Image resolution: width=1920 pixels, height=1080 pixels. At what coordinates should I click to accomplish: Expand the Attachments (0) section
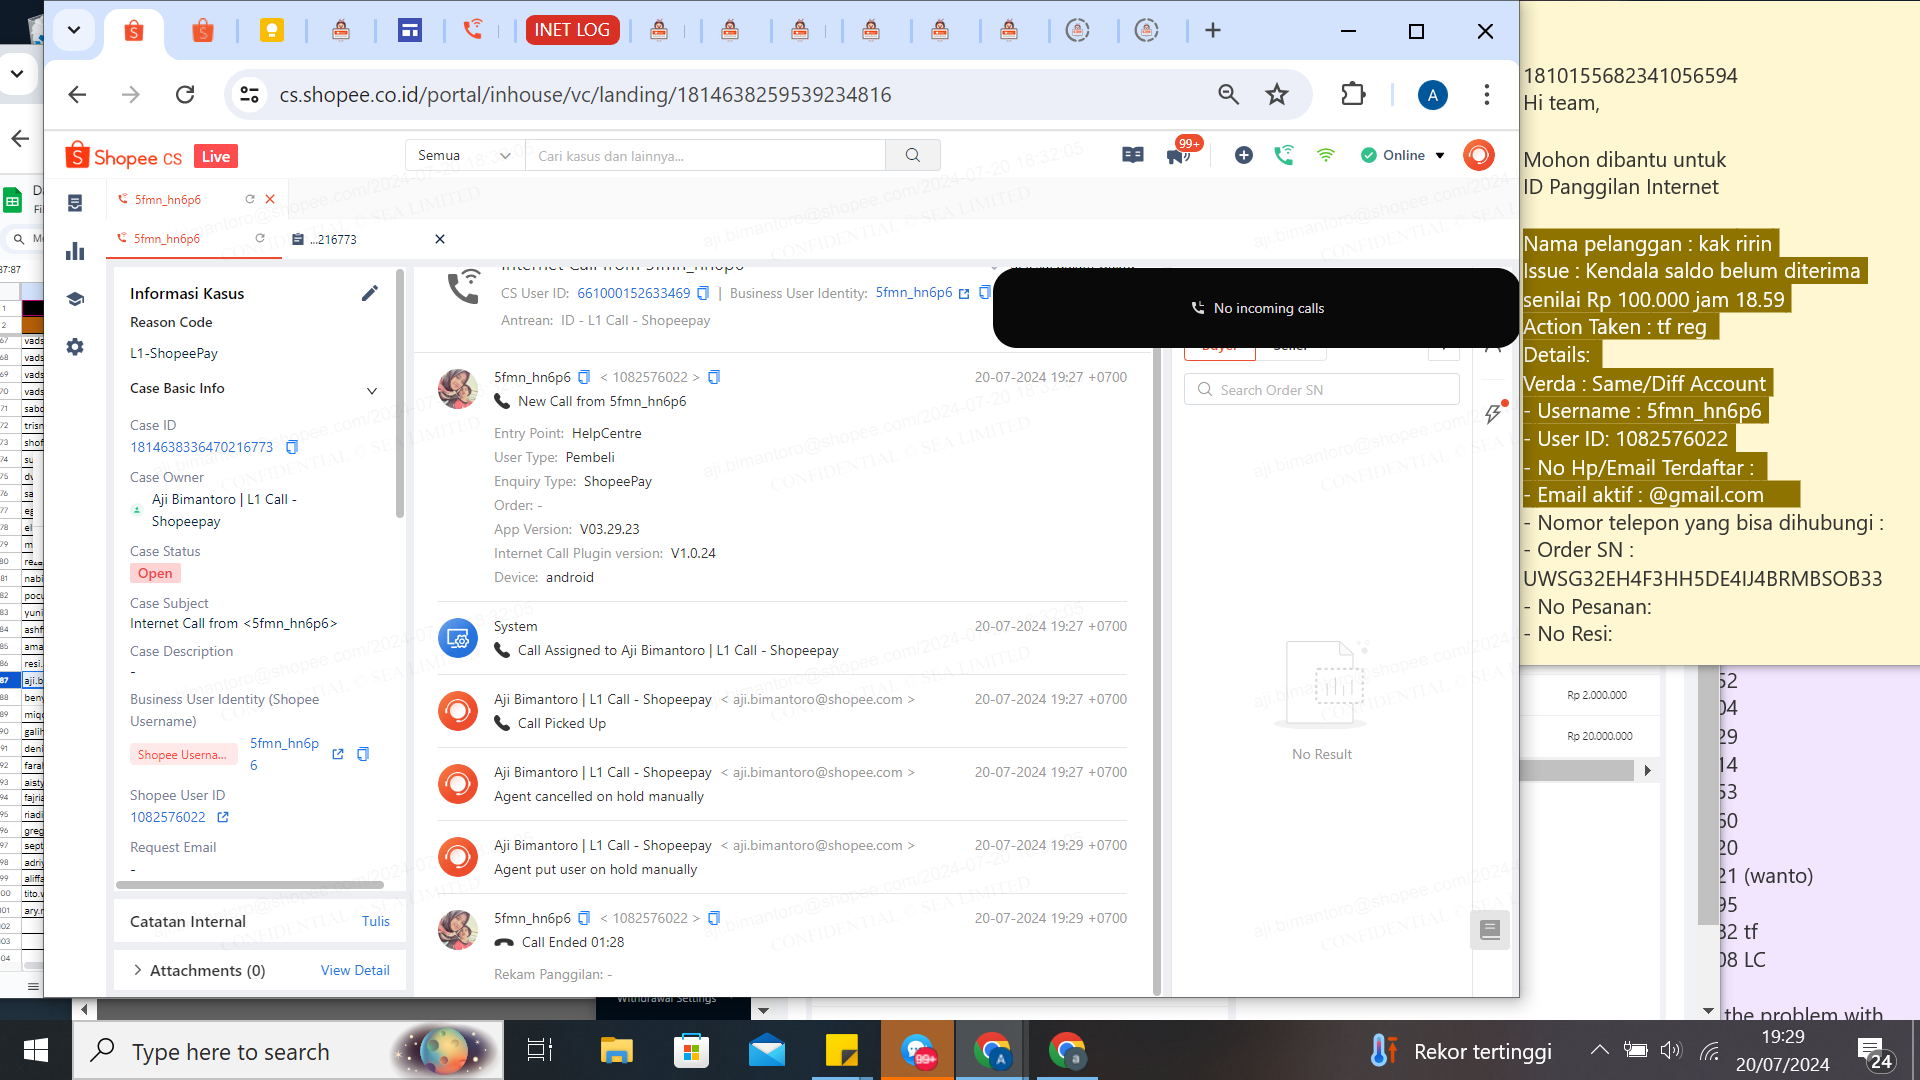tap(137, 970)
